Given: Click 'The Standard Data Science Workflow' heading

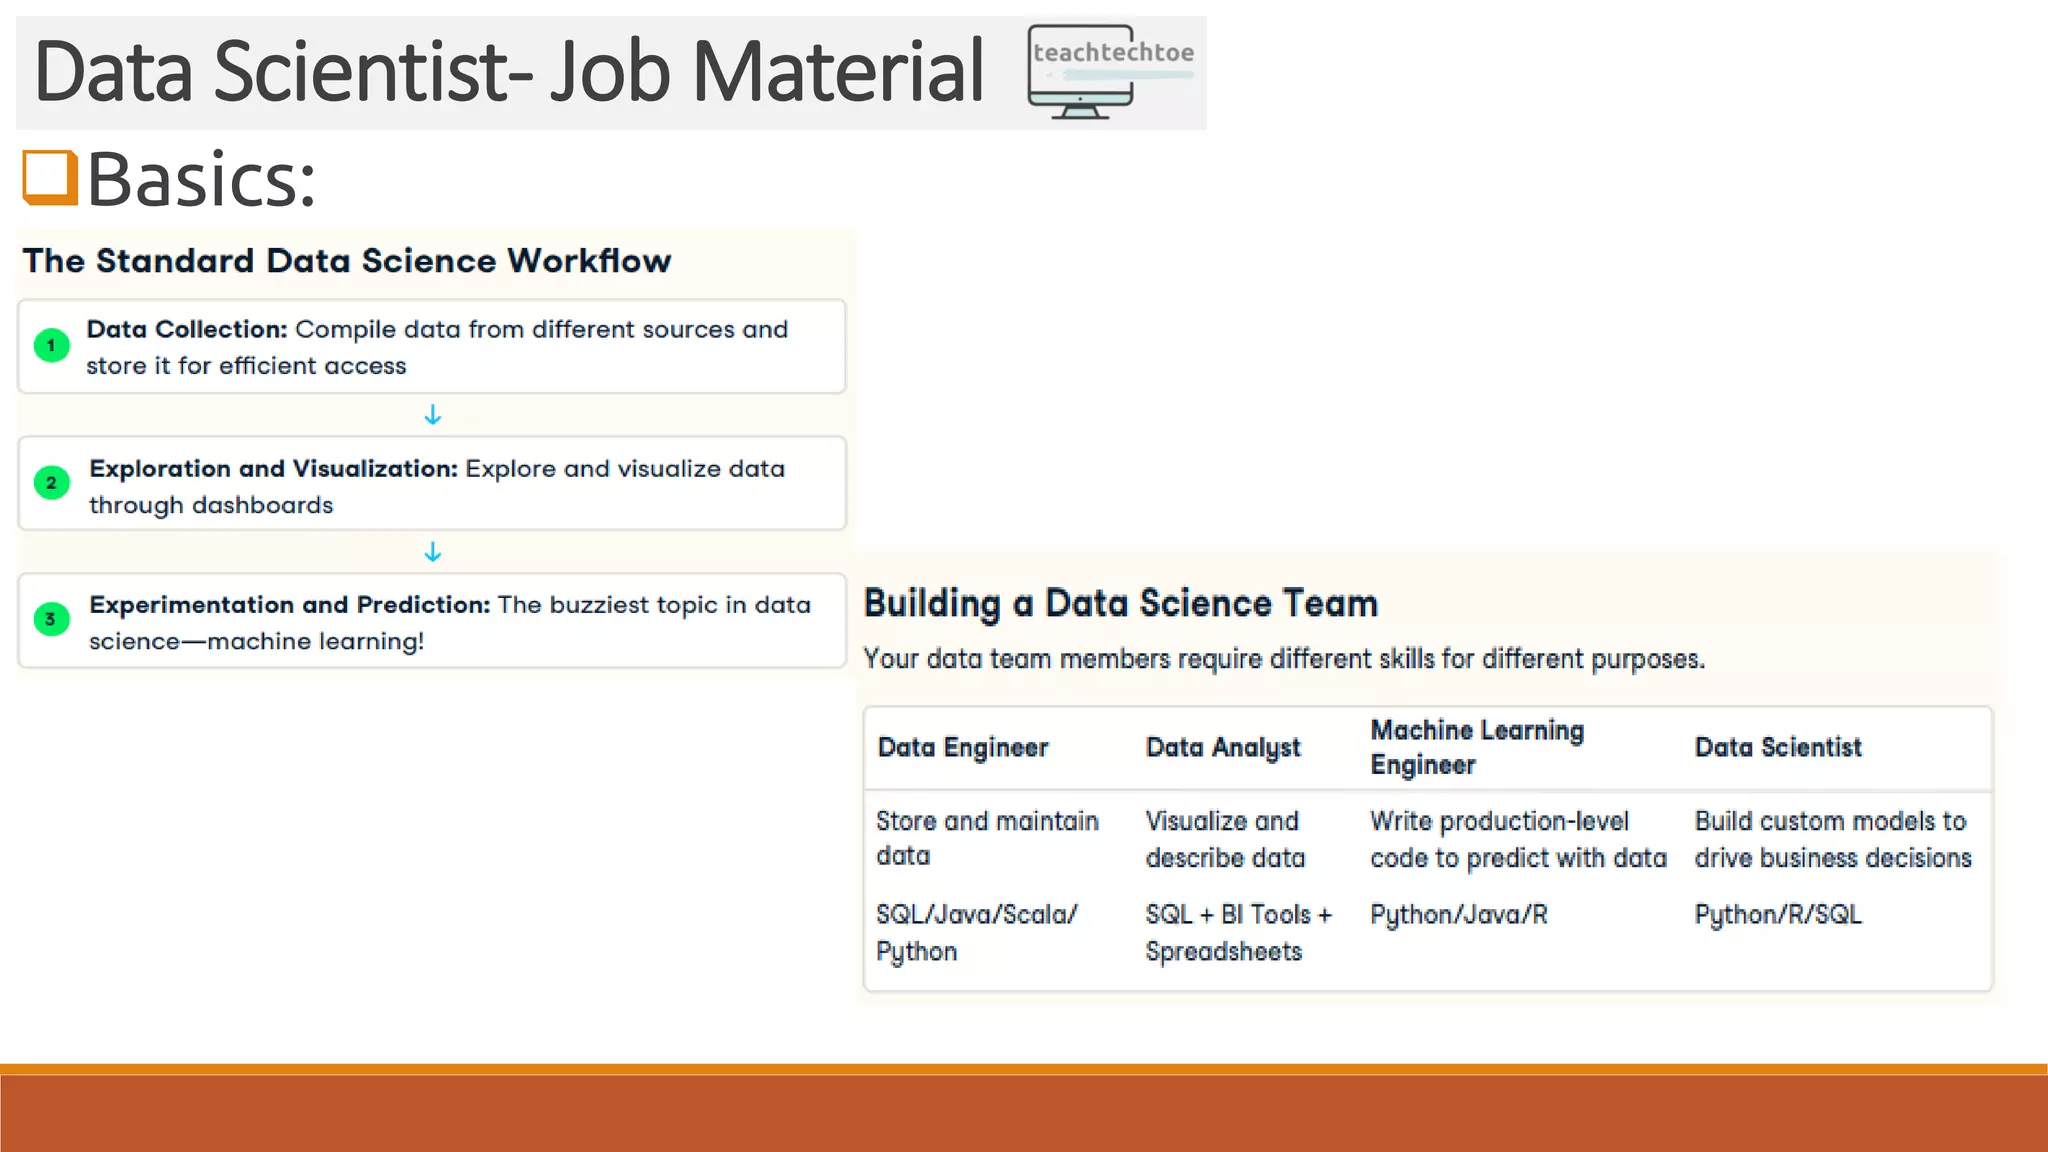Looking at the screenshot, I should [x=347, y=261].
